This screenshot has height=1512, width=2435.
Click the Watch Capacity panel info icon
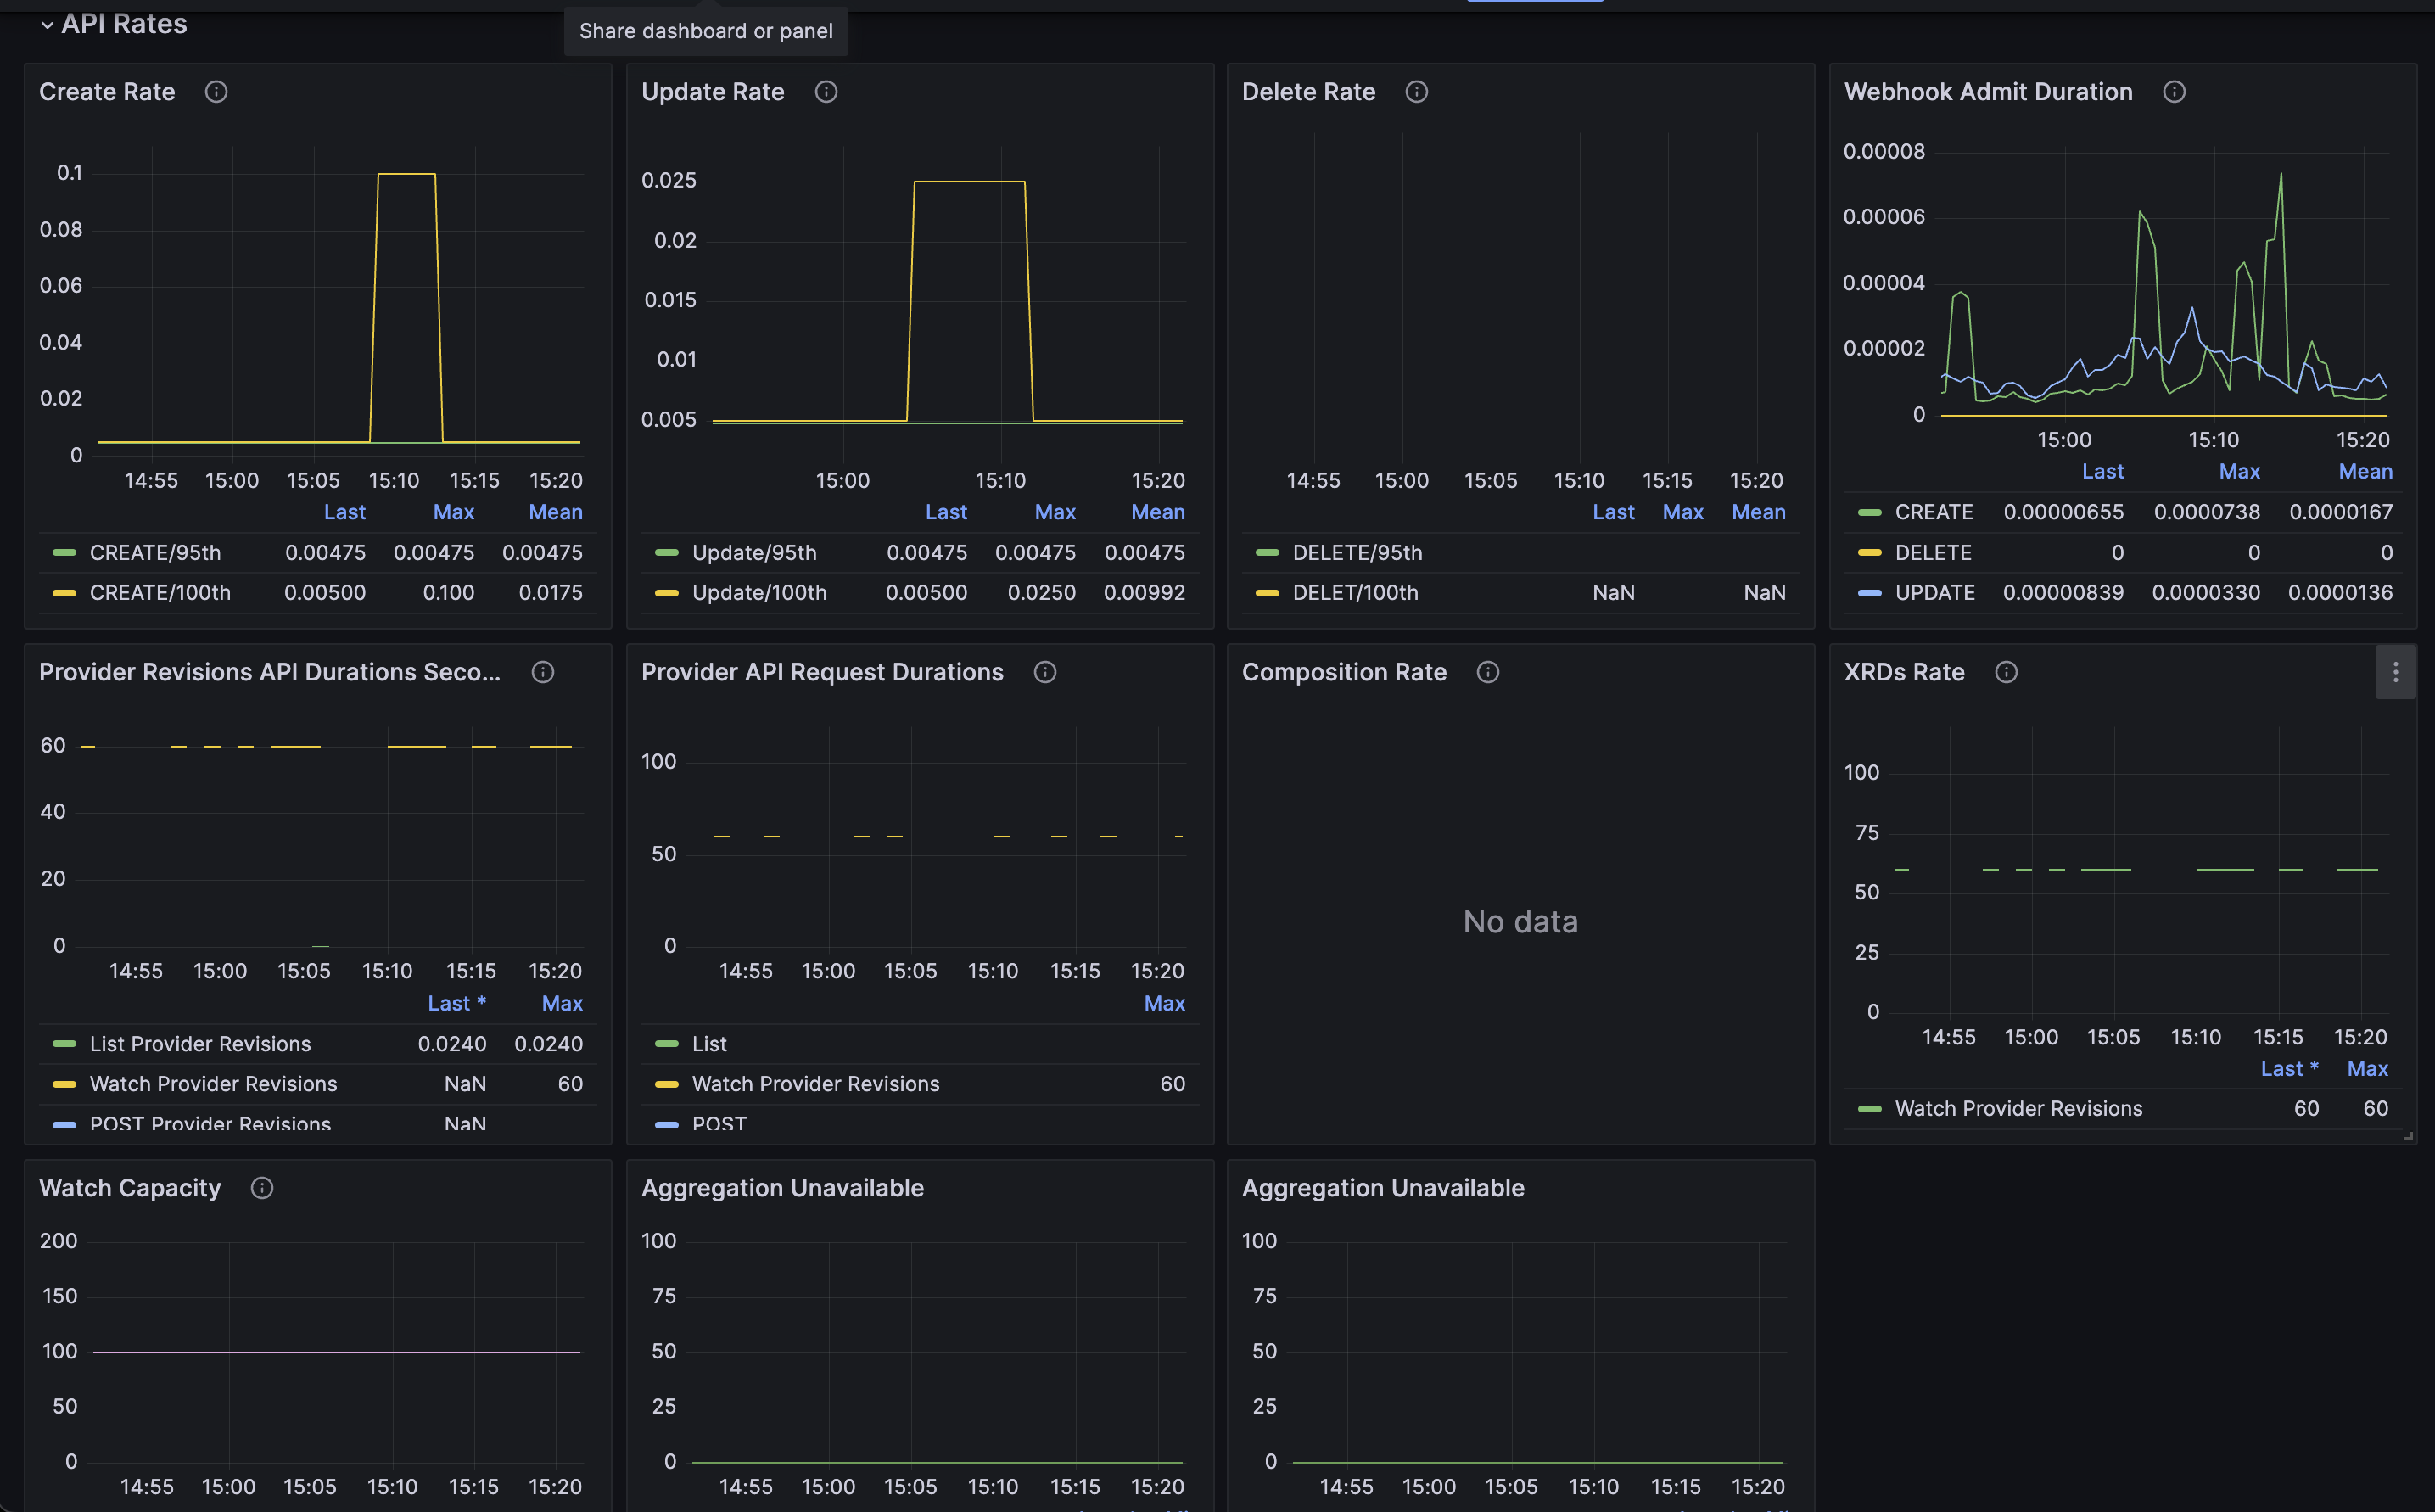(x=262, y=1188)
